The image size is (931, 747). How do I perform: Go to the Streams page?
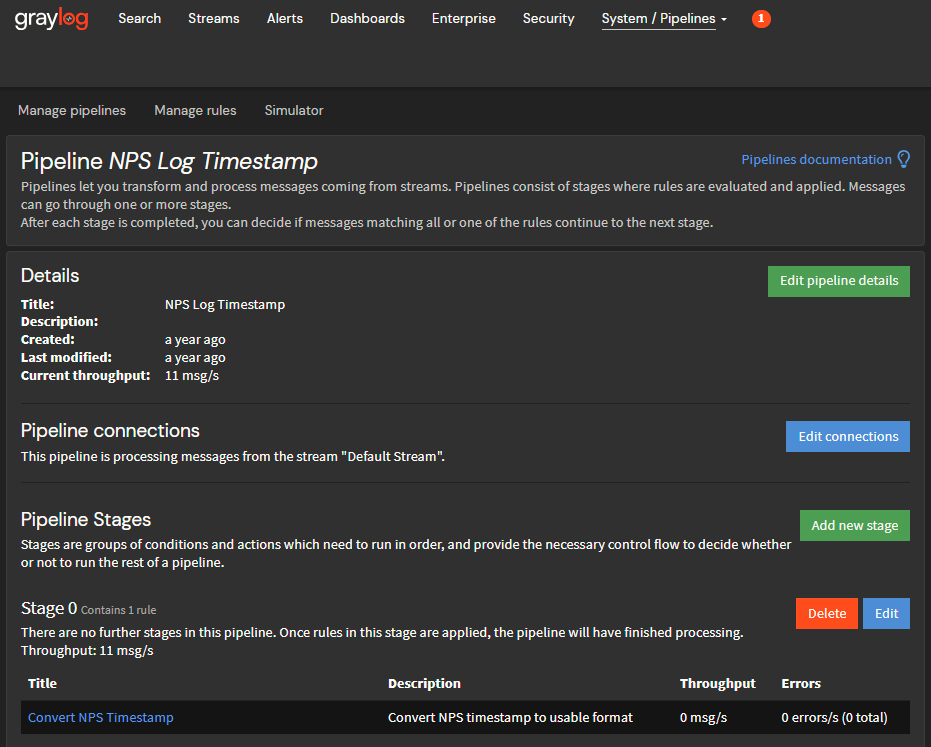pos(214,19)
